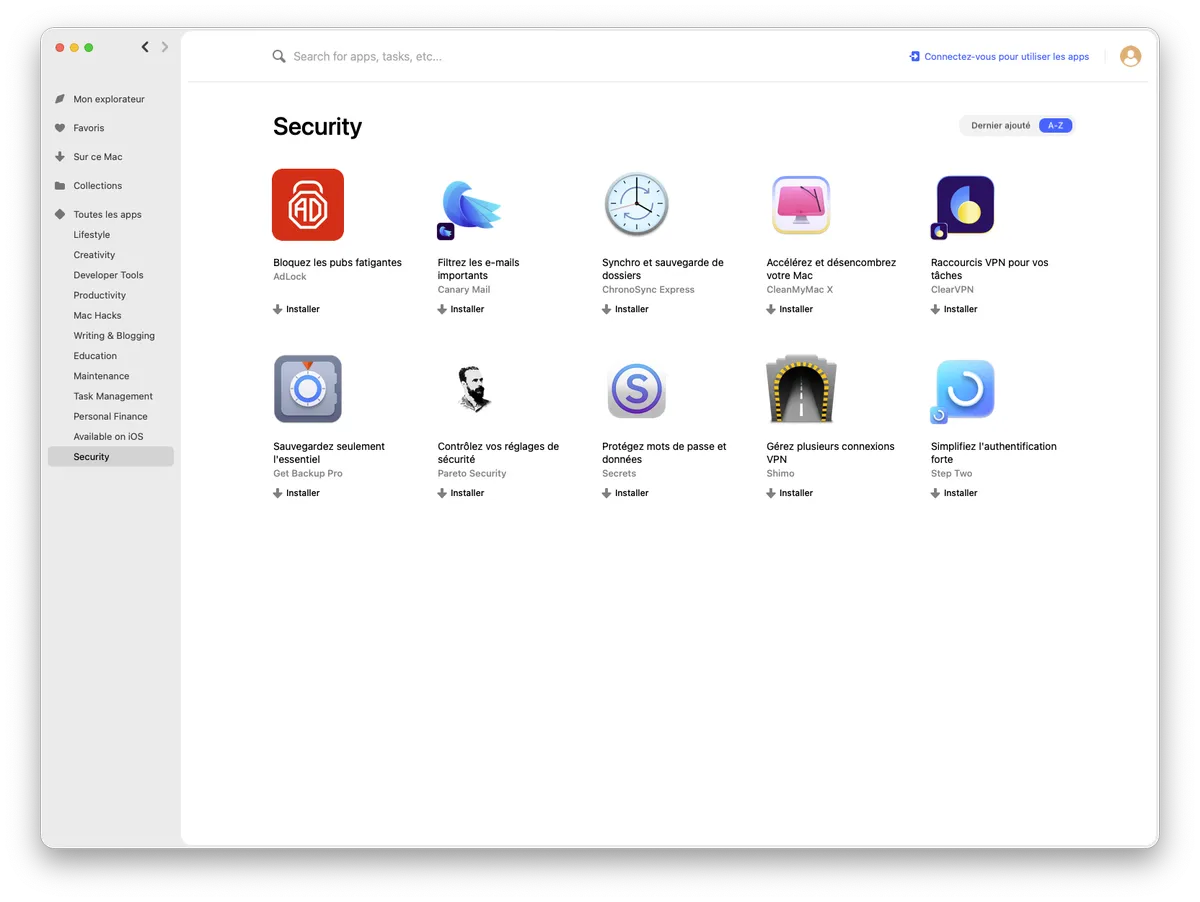Install Shimo
The width and height of the screenshot is (1200, 902).
[x=790, y=493]
